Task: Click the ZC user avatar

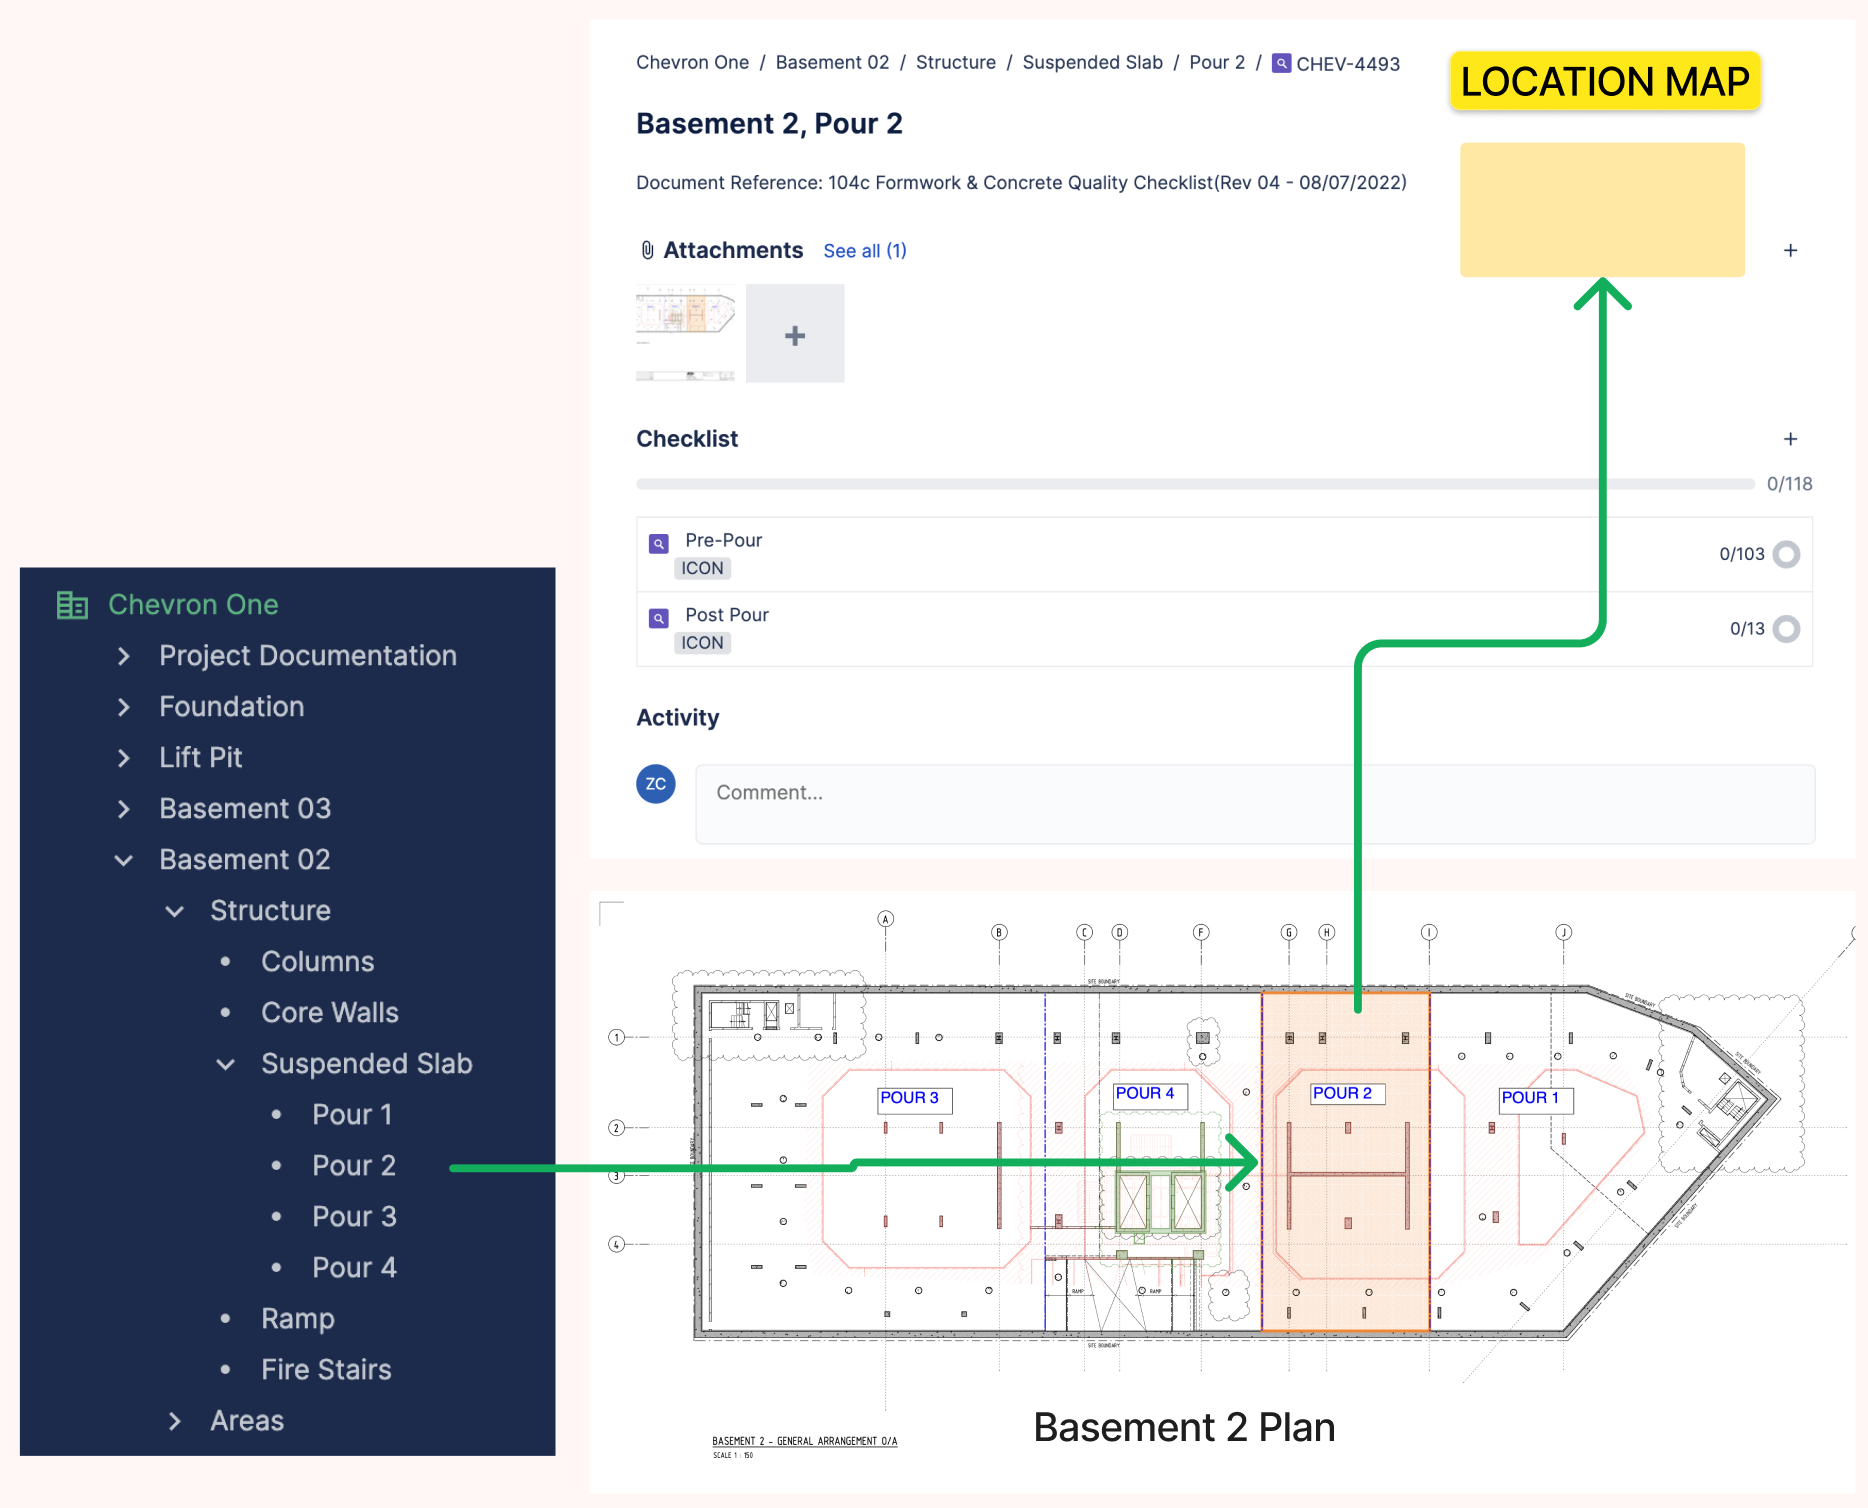Action: coord(656,784)
